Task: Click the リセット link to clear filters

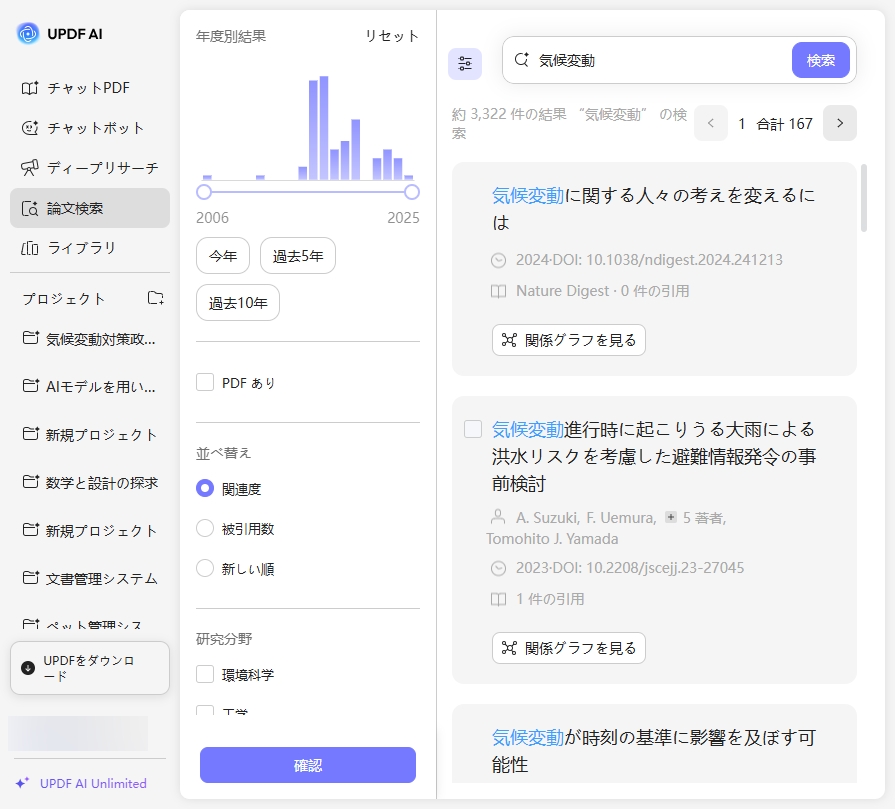Action: pyautogui.click(x=391, y=35)
